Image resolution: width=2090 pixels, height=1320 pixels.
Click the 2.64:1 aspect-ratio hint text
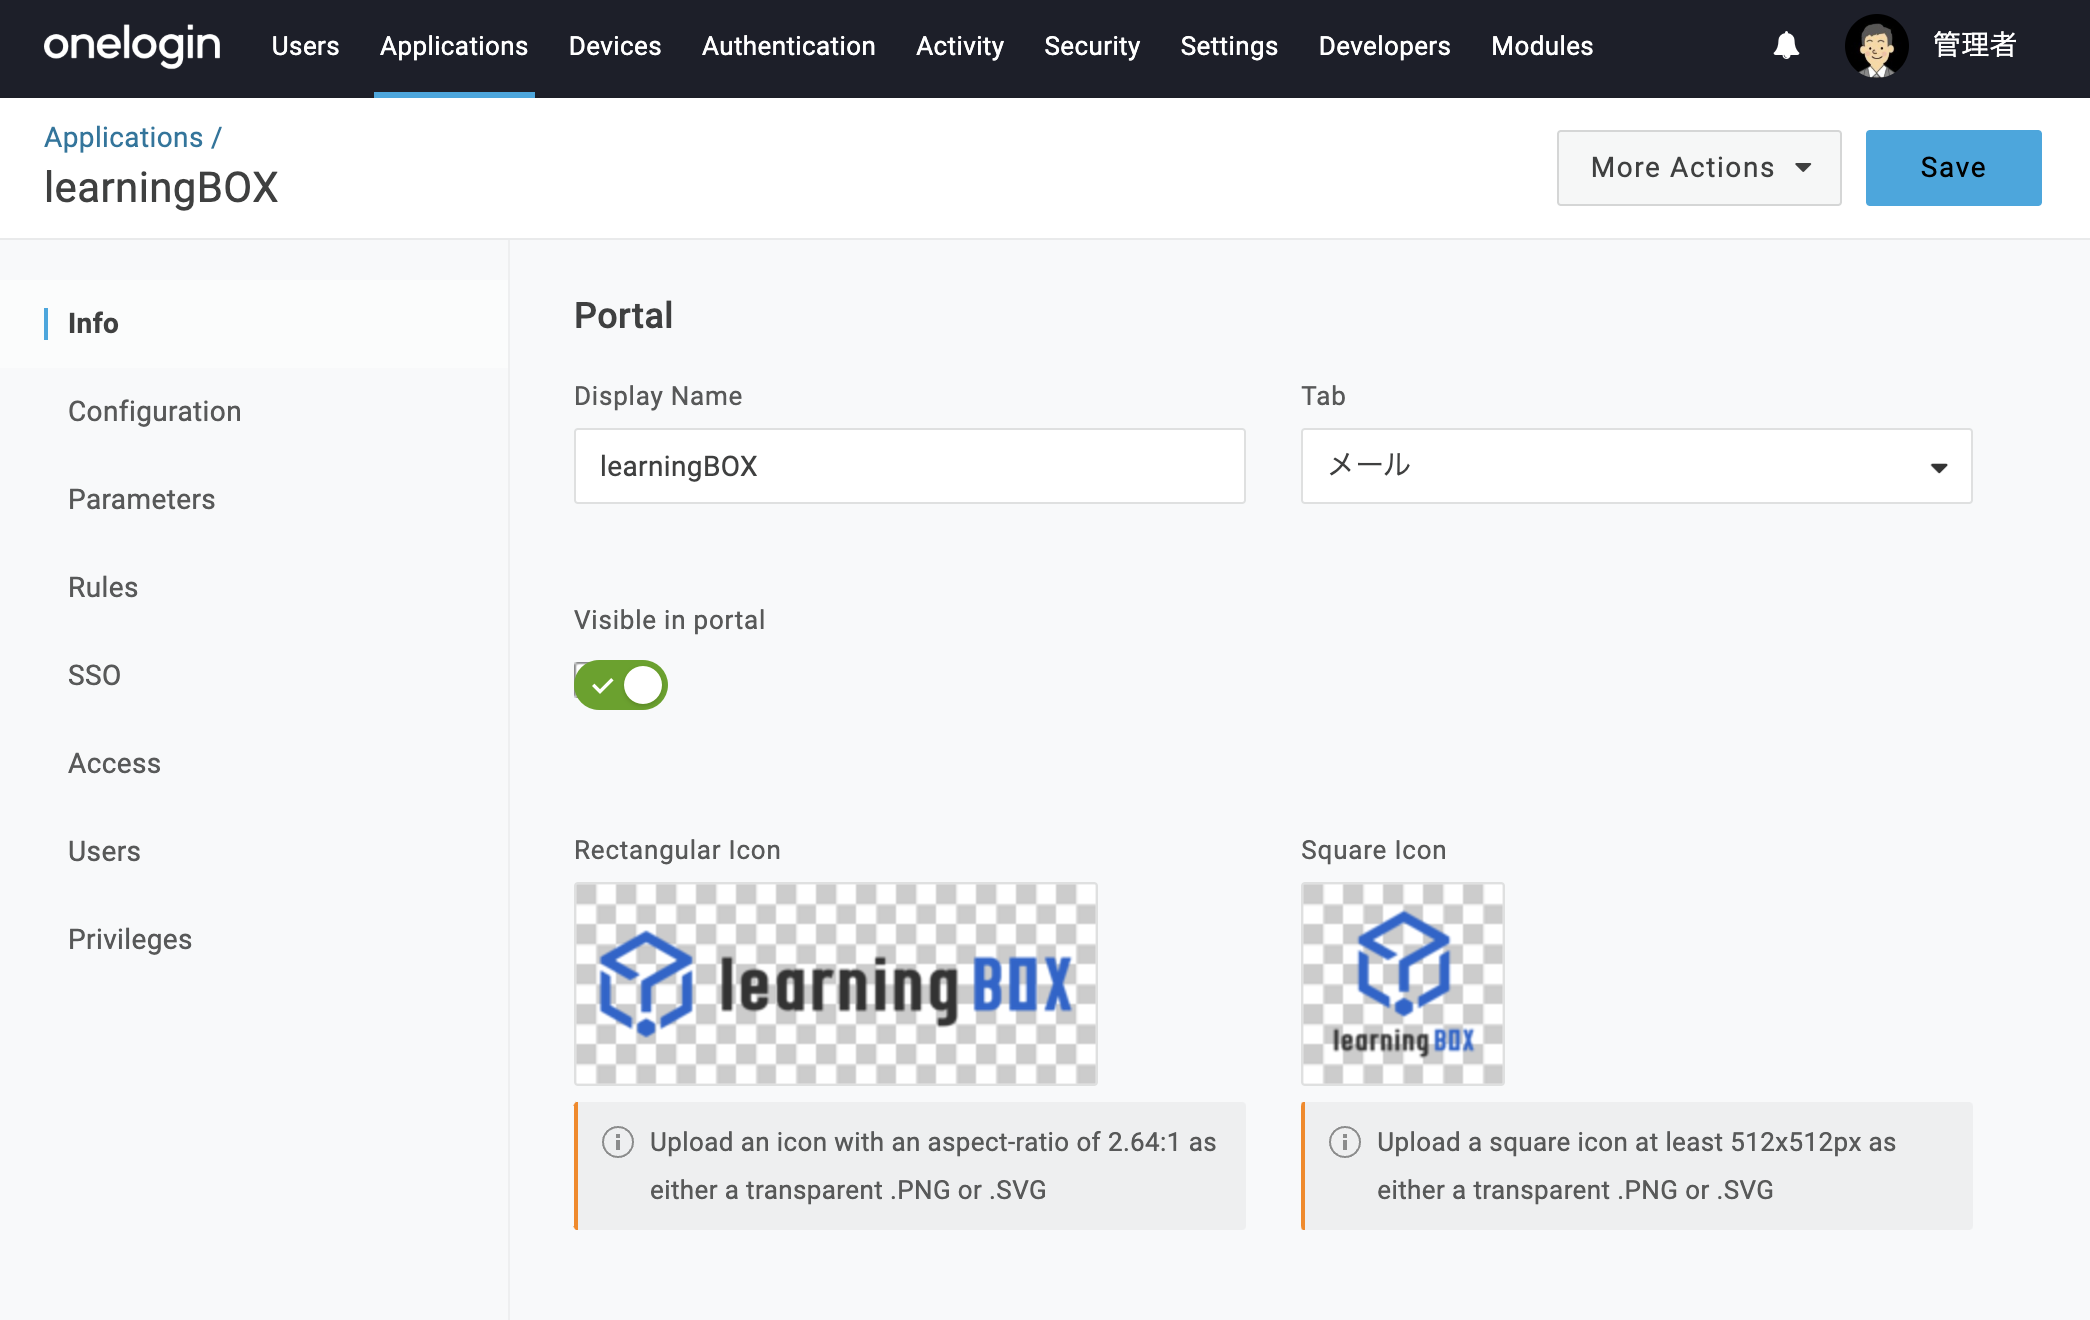tap(933, 1166)
